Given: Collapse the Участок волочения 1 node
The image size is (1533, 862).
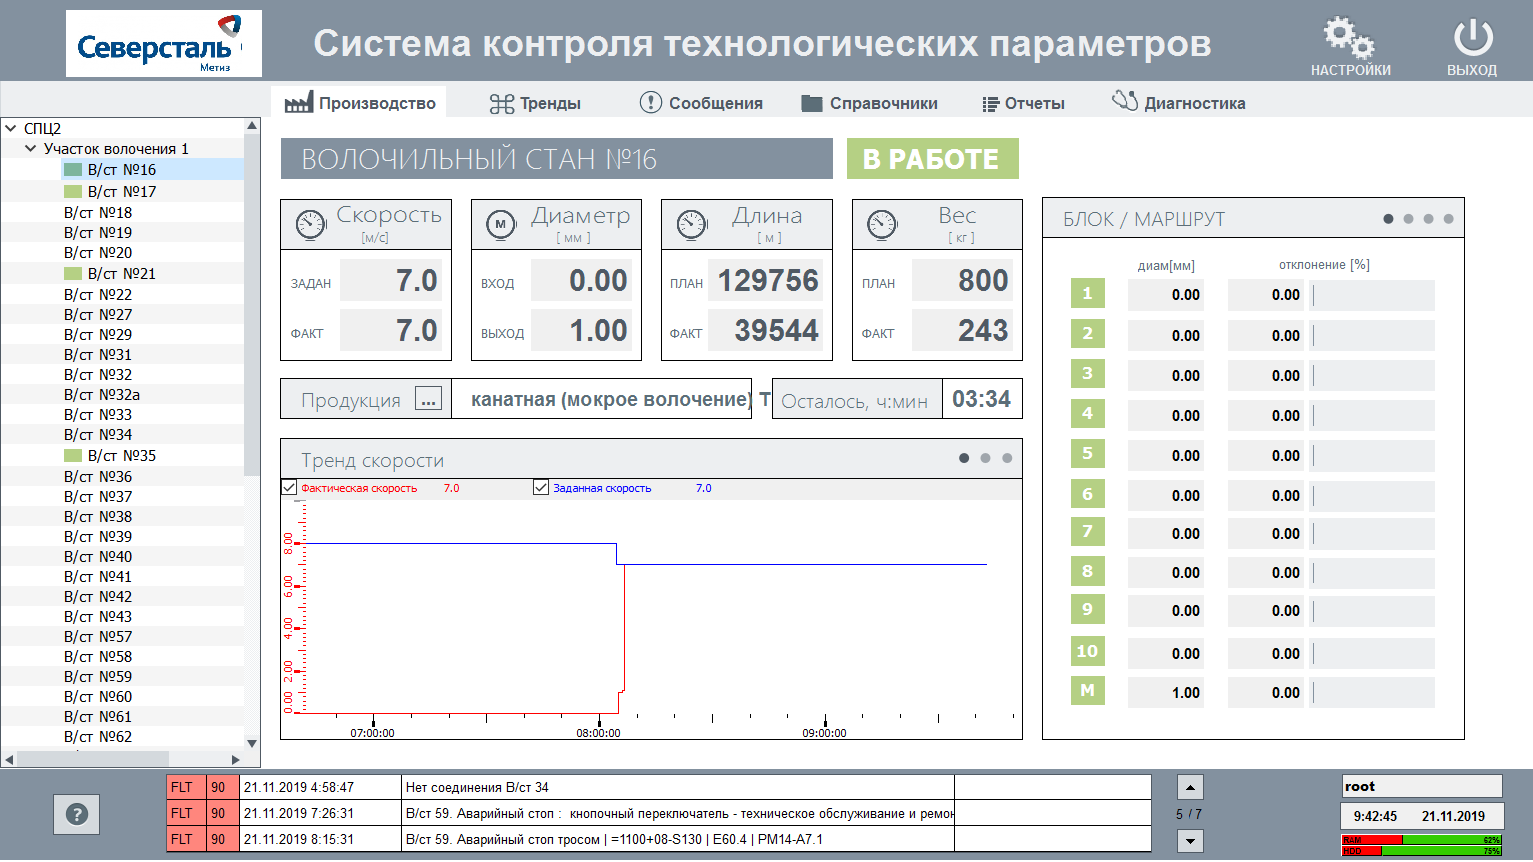Looking at the screenshot, I should [31, 148].
